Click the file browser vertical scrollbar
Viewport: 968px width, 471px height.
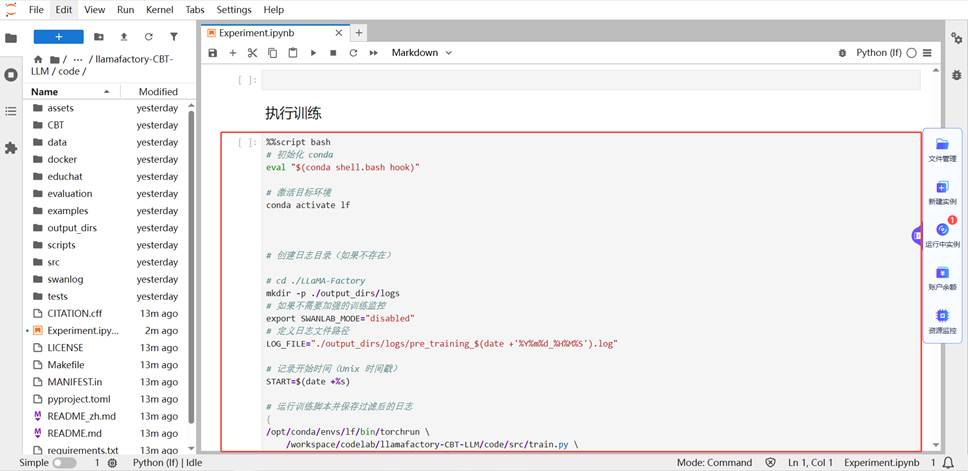191,267
